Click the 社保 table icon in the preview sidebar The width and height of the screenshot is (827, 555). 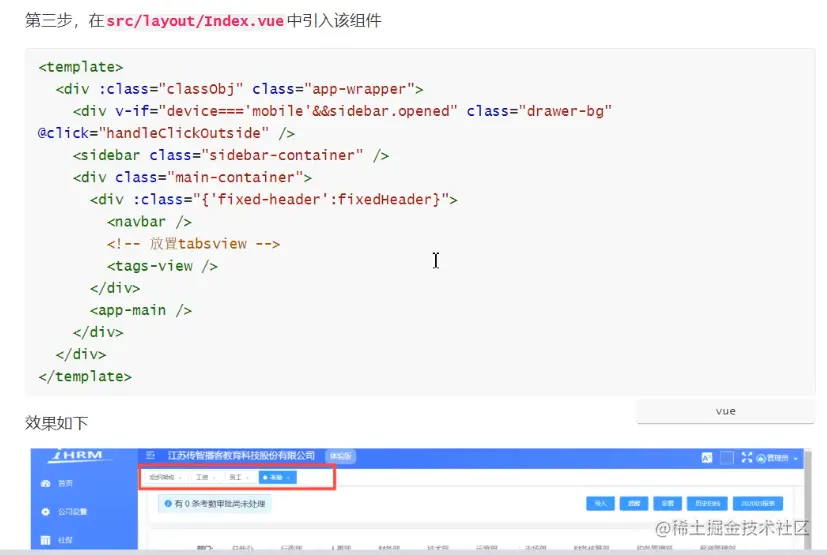click(45, 540)
